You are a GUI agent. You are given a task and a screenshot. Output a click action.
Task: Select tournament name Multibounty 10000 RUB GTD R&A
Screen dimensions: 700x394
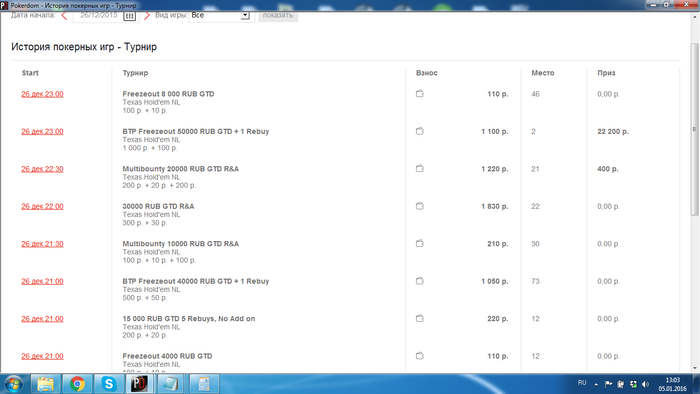coord(181,244)
